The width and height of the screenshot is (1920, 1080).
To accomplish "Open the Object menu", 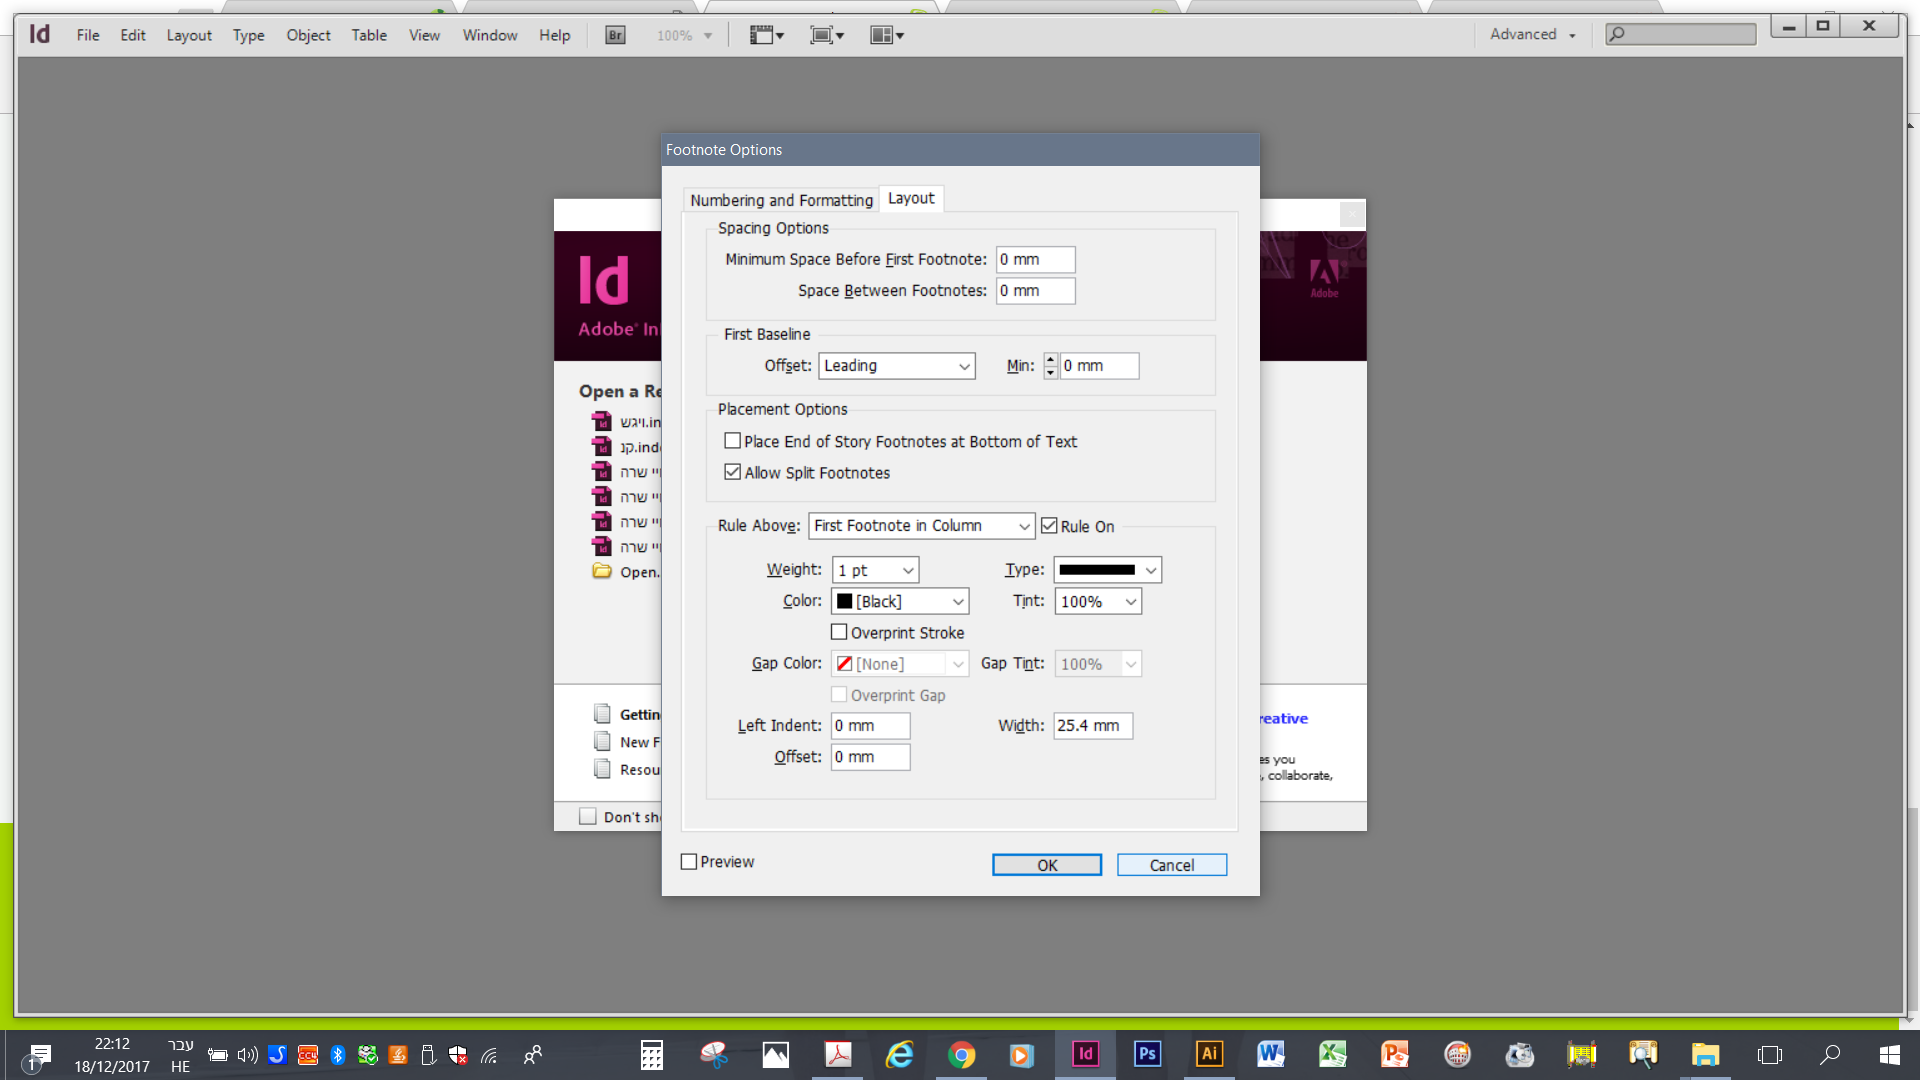I will [x=308, y=35].
